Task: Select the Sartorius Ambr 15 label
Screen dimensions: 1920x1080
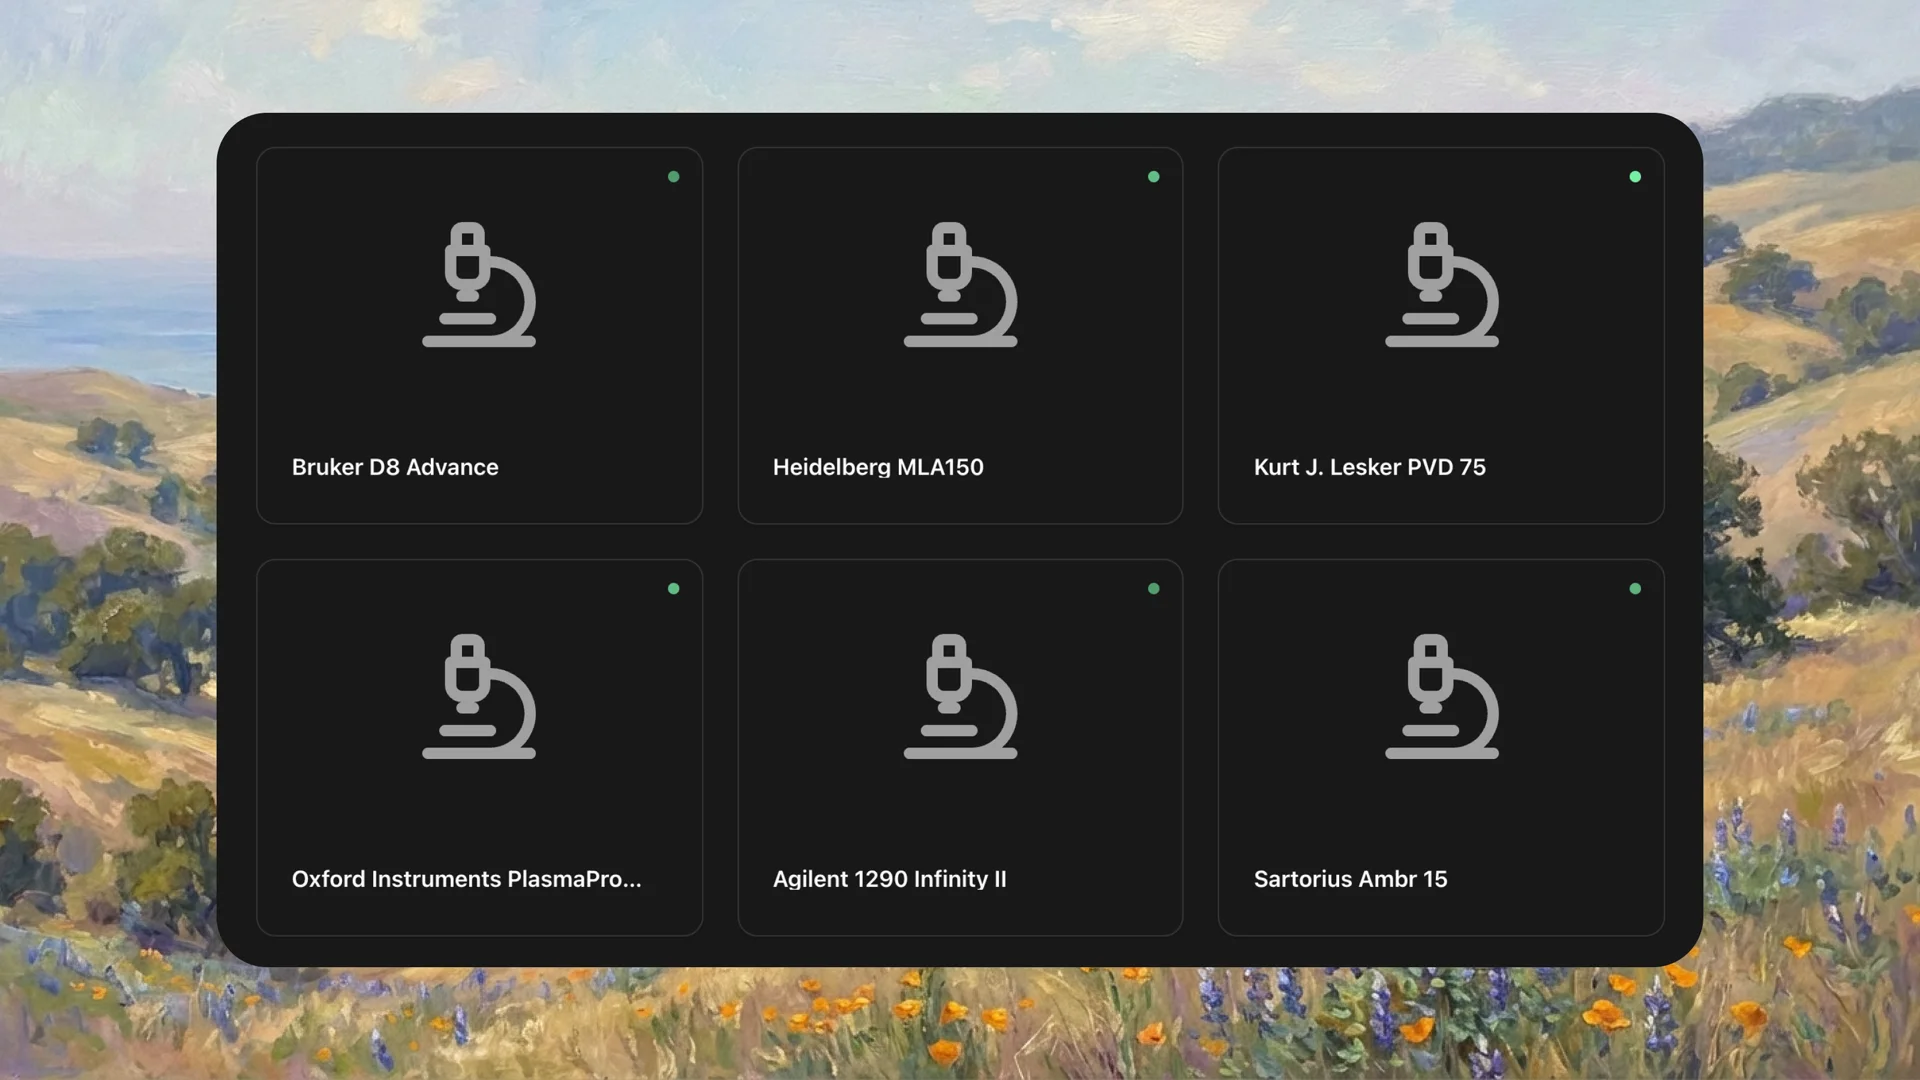Action: pyautogui.click(x=1350, y=879)
